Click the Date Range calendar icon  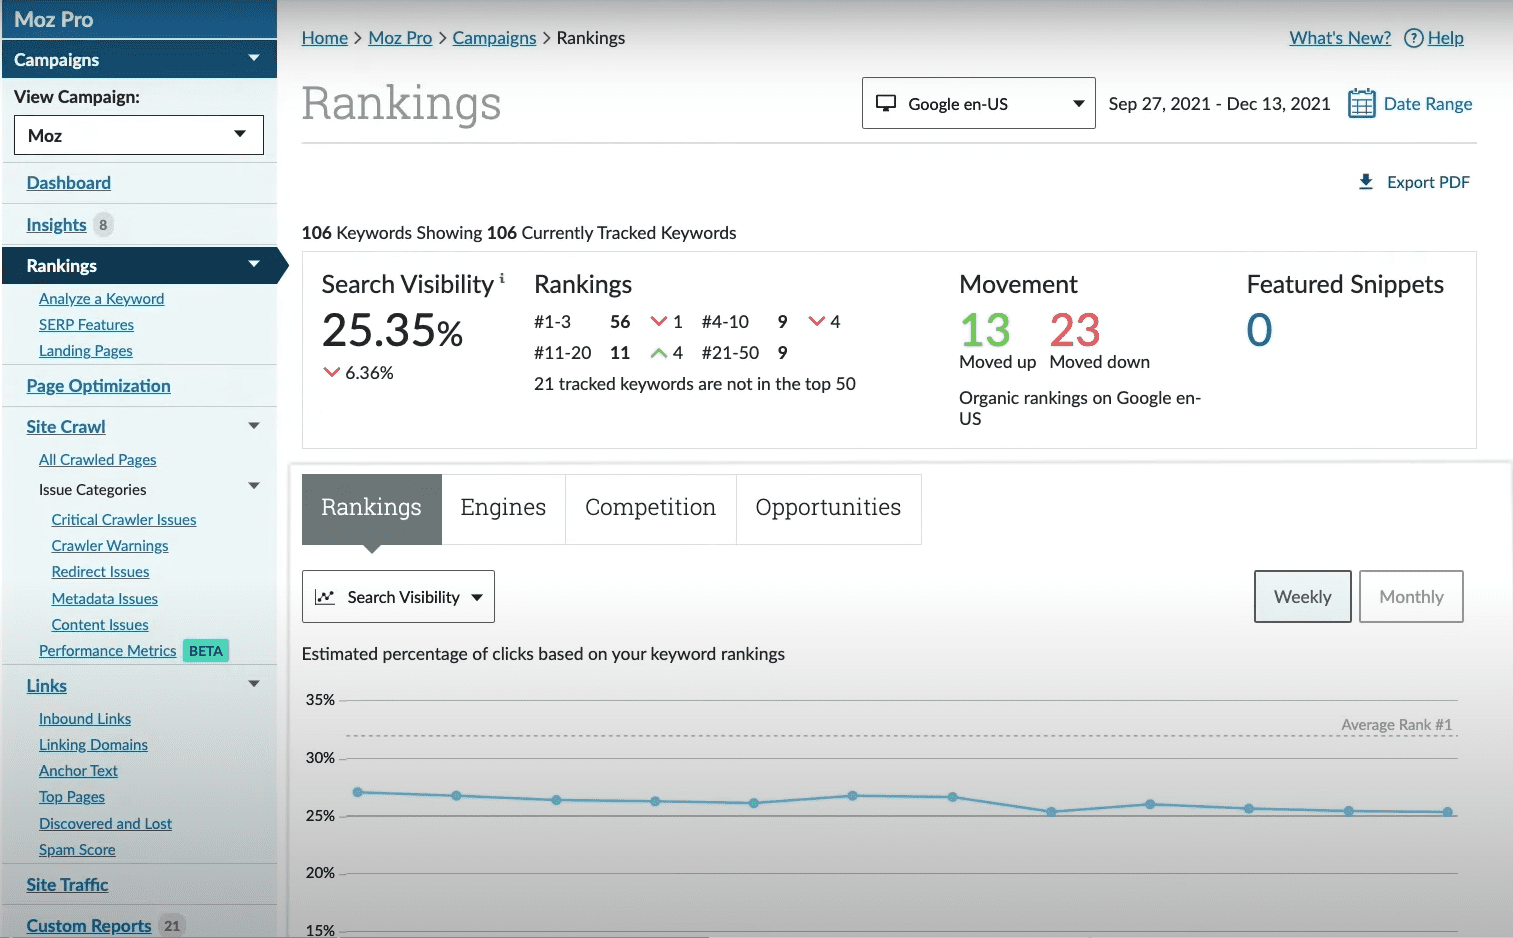click(x=1361, y=104)
